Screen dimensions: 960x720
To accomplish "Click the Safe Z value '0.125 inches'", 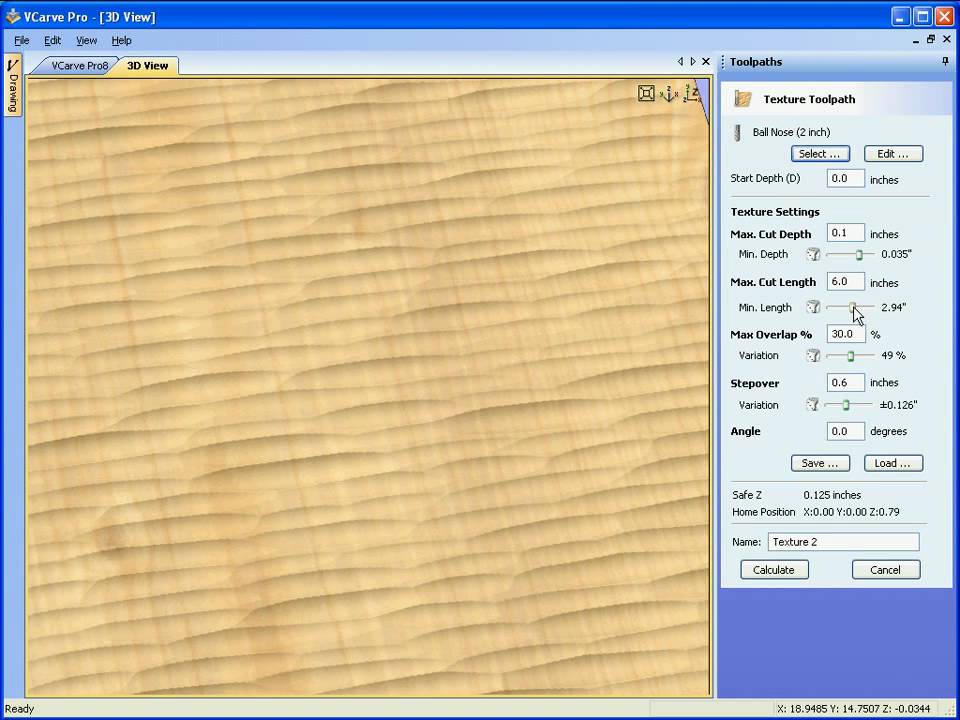I will pyautogui.click(x=832, y=495).
